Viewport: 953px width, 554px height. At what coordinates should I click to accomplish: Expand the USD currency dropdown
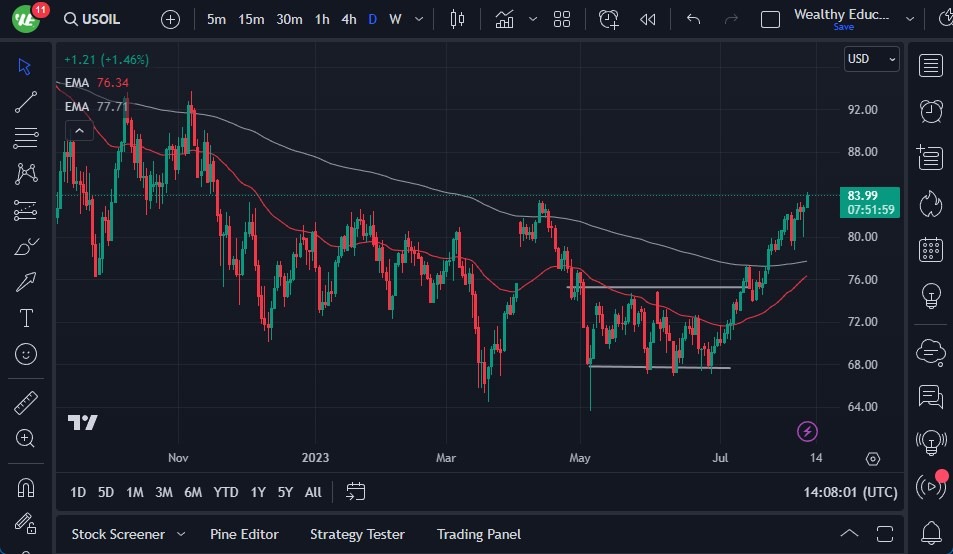click(872, 59)
